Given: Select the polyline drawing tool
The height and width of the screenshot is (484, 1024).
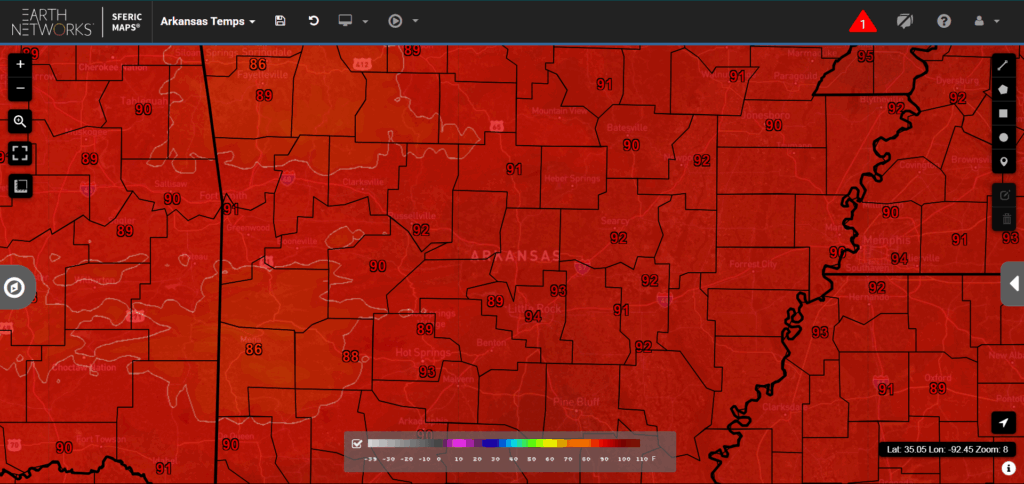Looking at the screenshot, I should pyautogui.click(x=1004, y=65).
